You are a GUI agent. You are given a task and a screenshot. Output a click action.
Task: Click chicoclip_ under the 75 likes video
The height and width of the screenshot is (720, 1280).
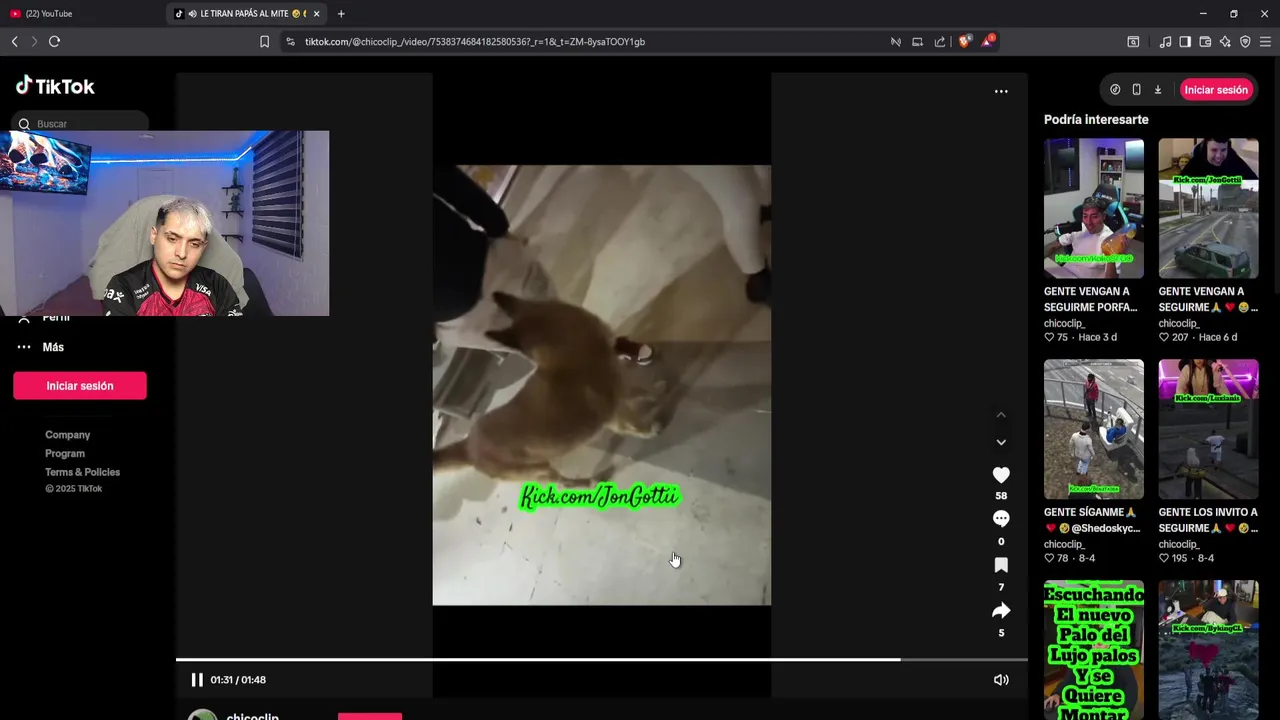pos(1064,324)
